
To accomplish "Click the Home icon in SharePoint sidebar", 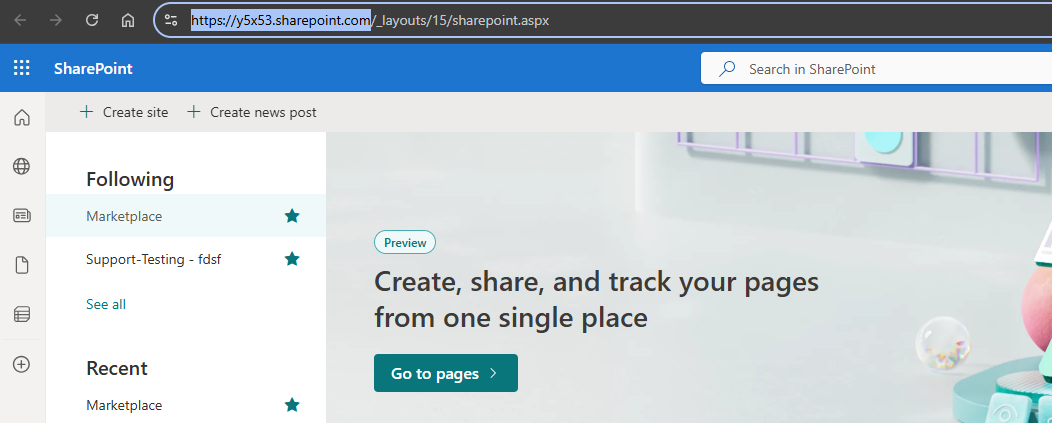I will point(21,118).
